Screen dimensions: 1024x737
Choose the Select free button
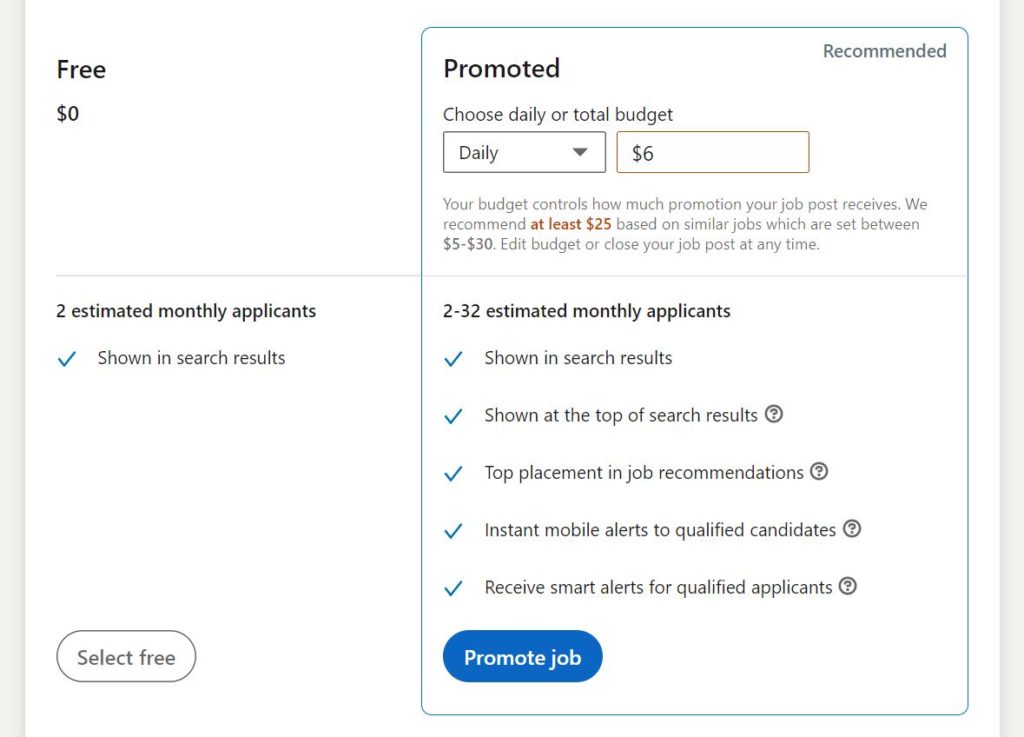(126, 656)
